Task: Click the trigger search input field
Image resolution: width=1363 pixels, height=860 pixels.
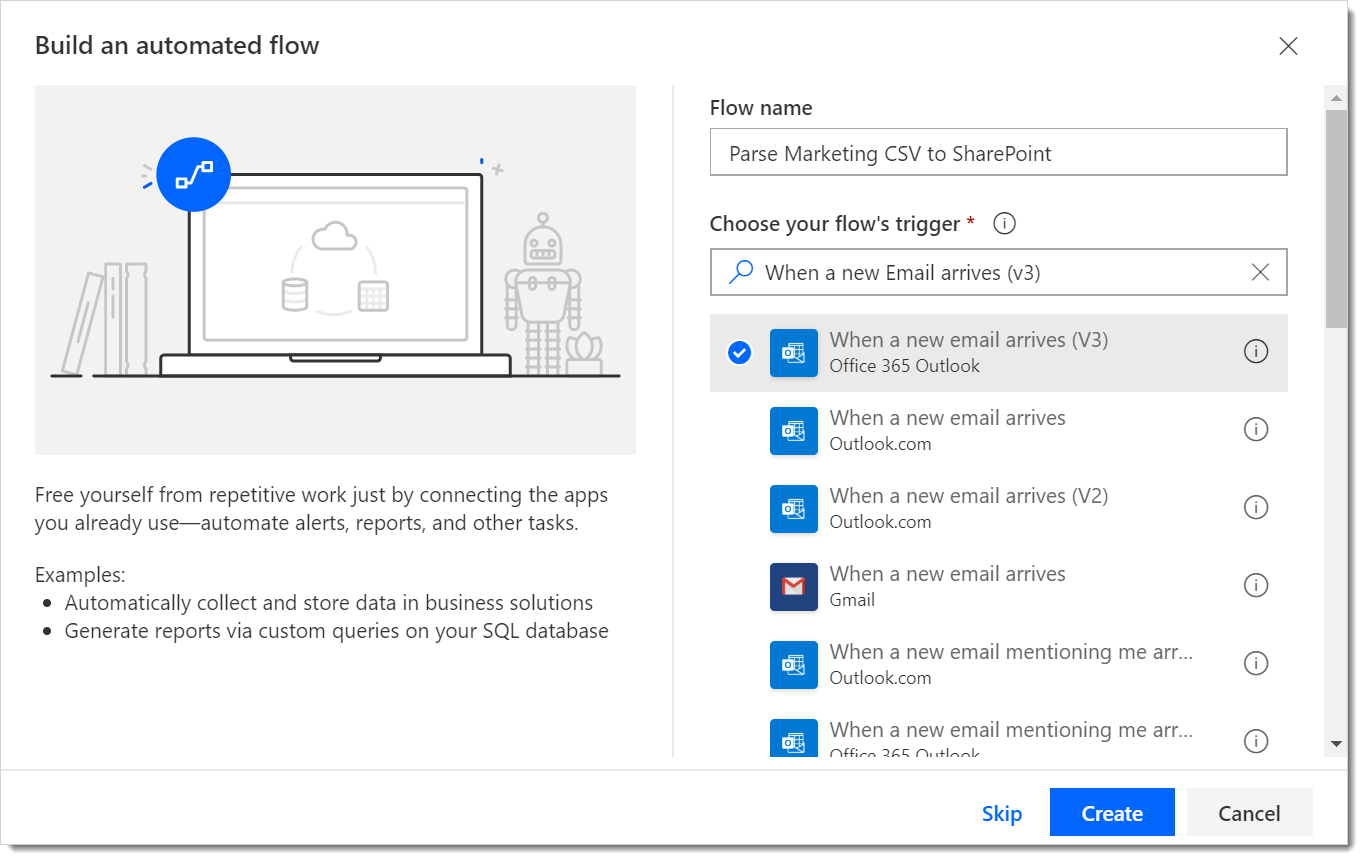Action: [998, 272]
